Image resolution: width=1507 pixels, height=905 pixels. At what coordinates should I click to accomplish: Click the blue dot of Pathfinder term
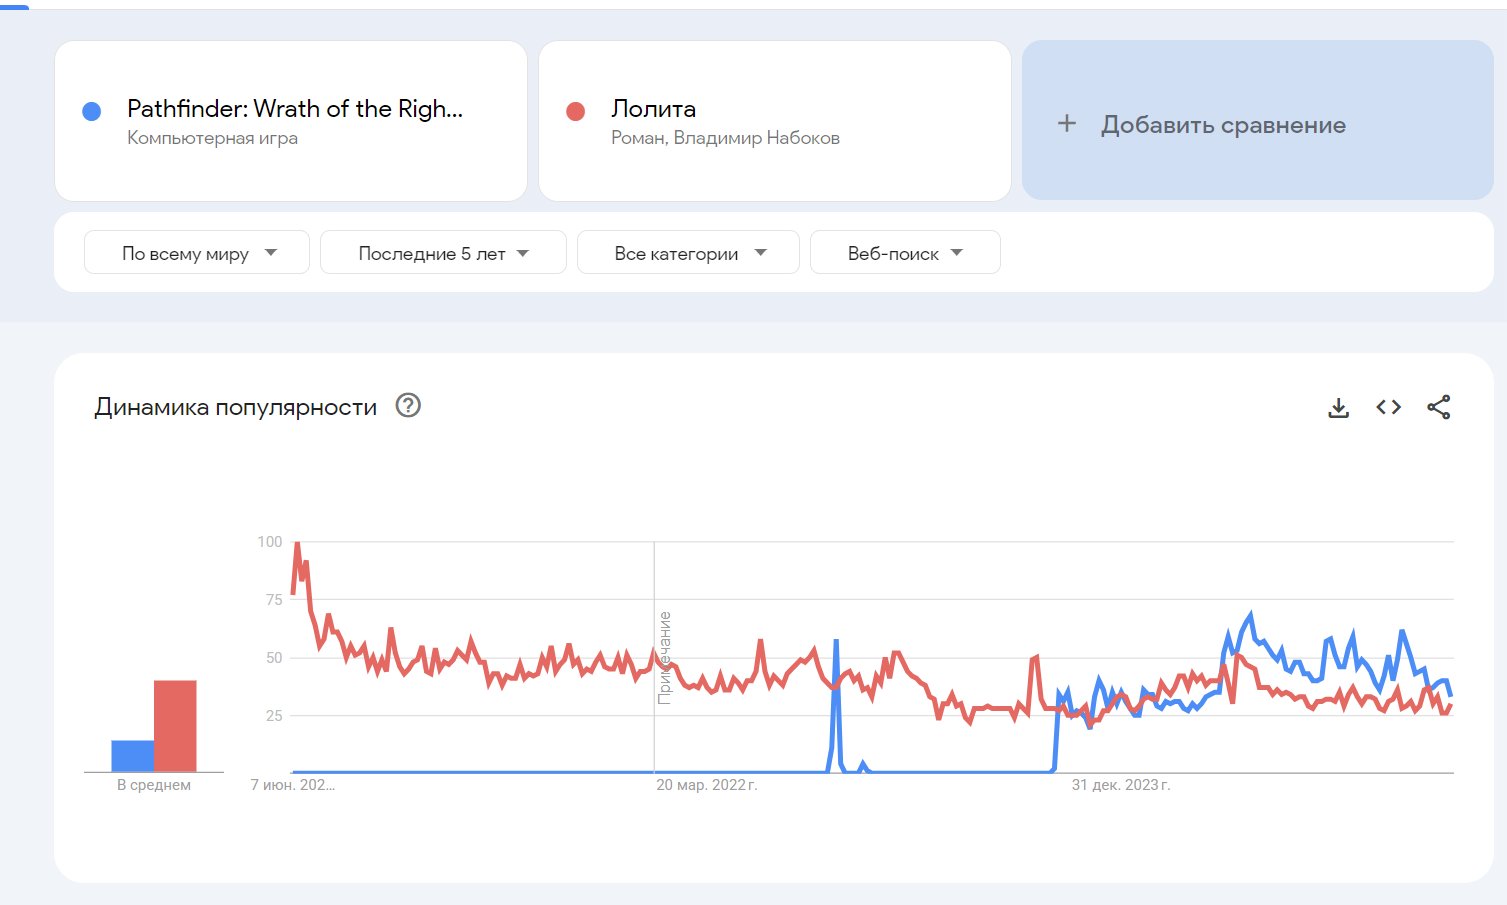(91, 111)
